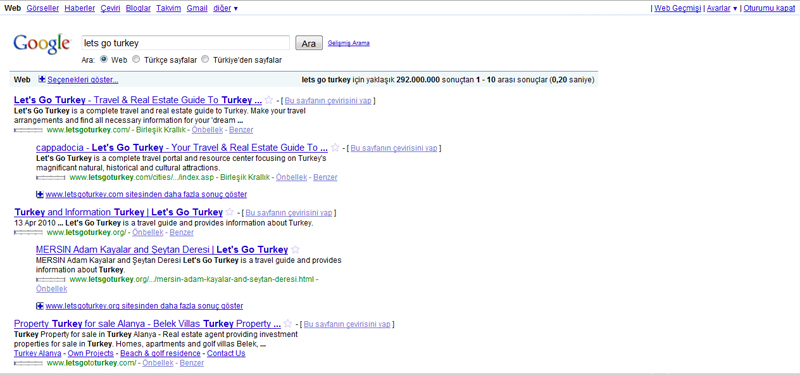Star the cappadocia Let's Go Turkey result
The width and height of the screenshot is (800, 375).
pyautogui.click(x=335, y=147)
